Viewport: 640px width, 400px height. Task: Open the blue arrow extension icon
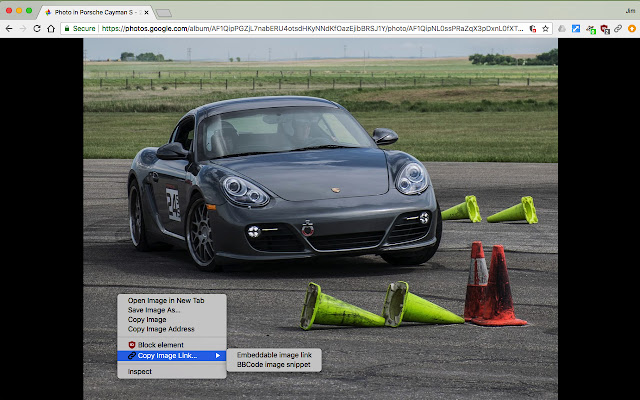(x=576, y=29)
